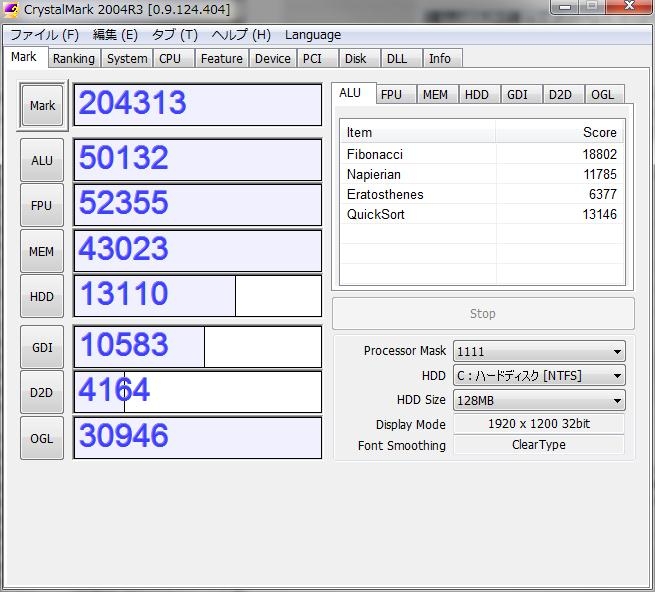Open the ファイル (F) menu

44,35
